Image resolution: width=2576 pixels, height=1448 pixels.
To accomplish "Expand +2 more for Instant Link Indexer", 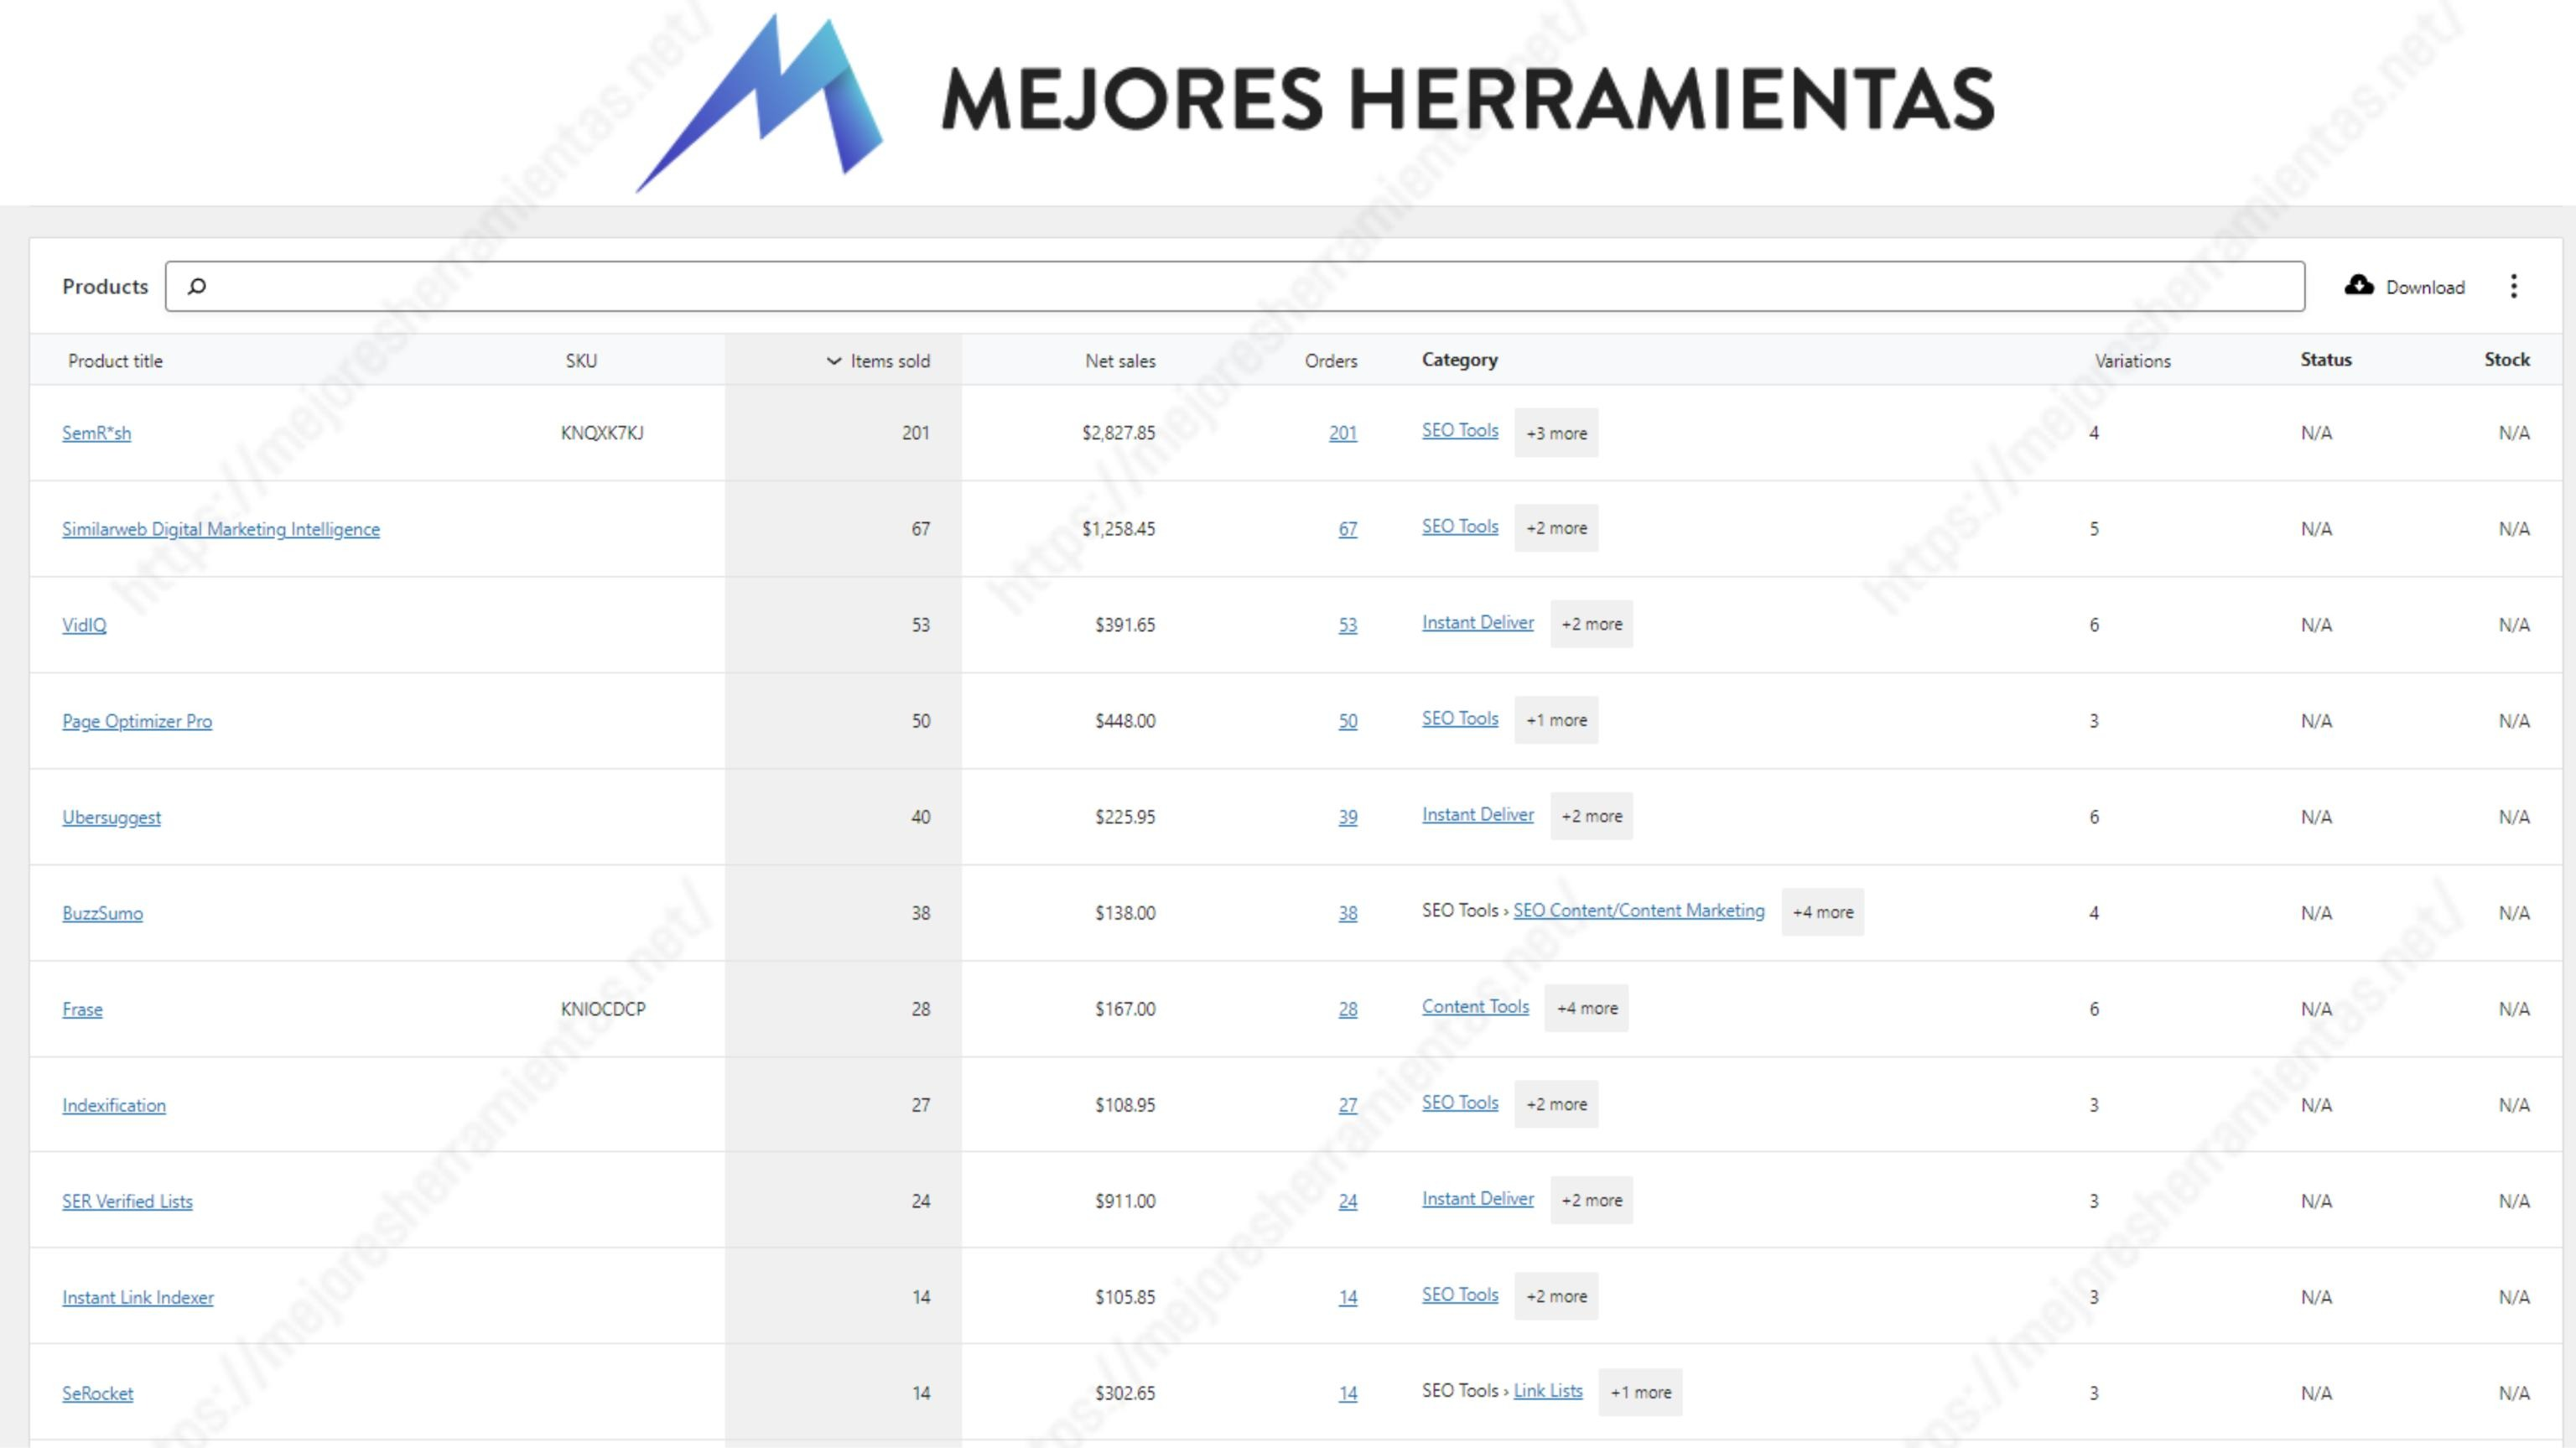I will tap(1556, 1296).
